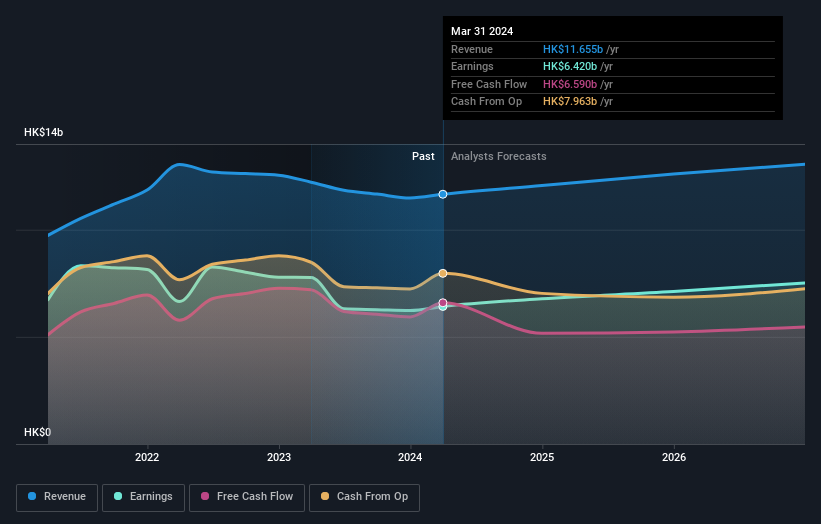
Task: Toggle the Earnings legend button
Action: [x=143, y=497]
